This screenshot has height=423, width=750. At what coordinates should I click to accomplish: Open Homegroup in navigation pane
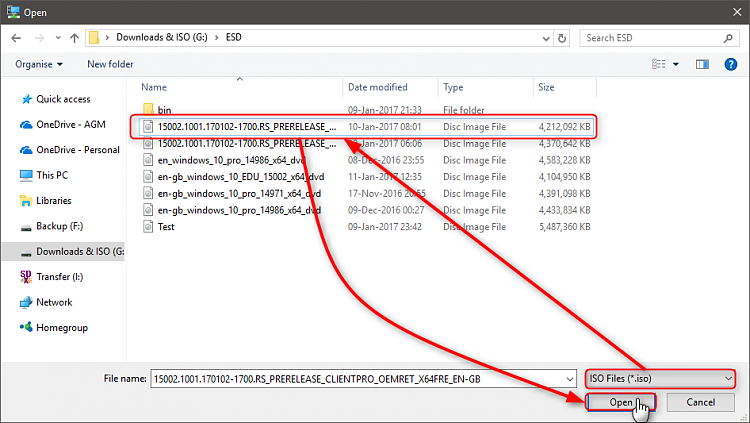tap(62, 328)
